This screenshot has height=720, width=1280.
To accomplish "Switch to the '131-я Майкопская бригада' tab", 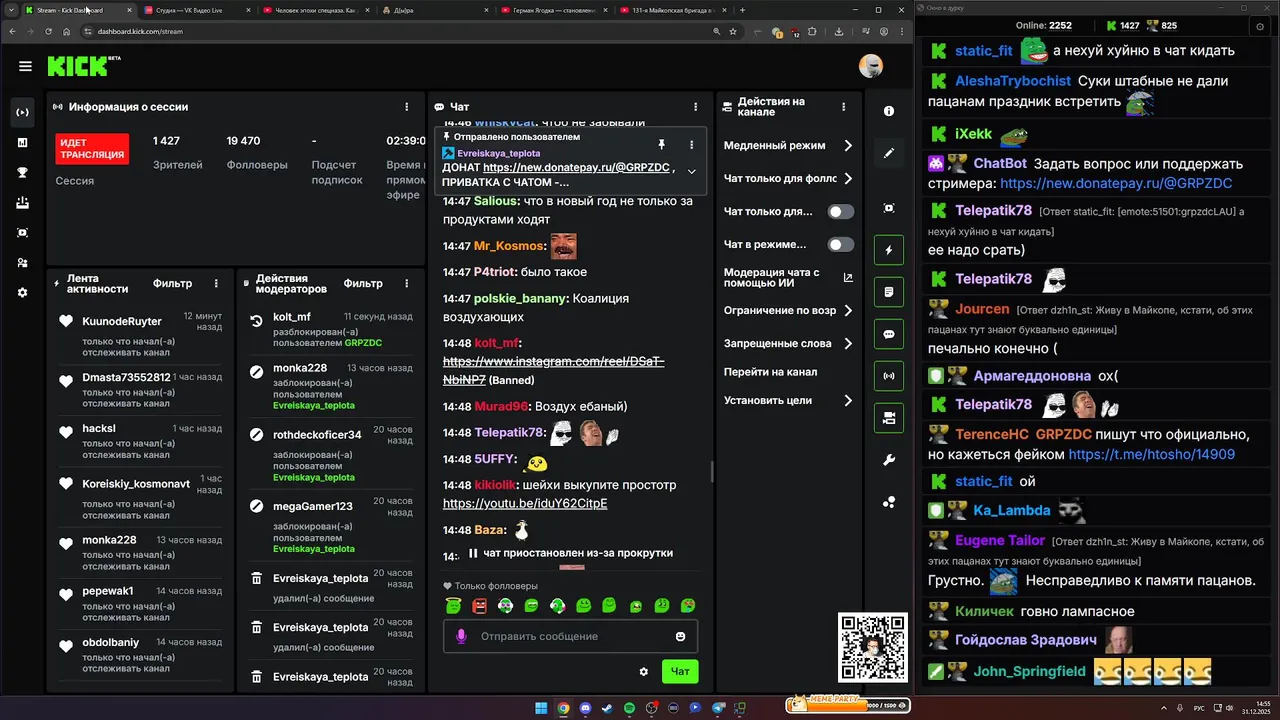I will click(x=672, y=10).
